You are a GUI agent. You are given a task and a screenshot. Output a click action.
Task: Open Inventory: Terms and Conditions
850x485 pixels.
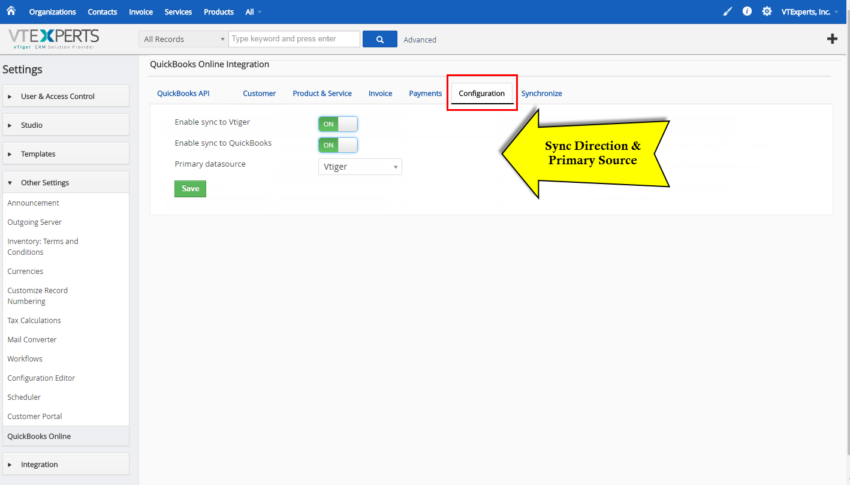tap(43, 247)
